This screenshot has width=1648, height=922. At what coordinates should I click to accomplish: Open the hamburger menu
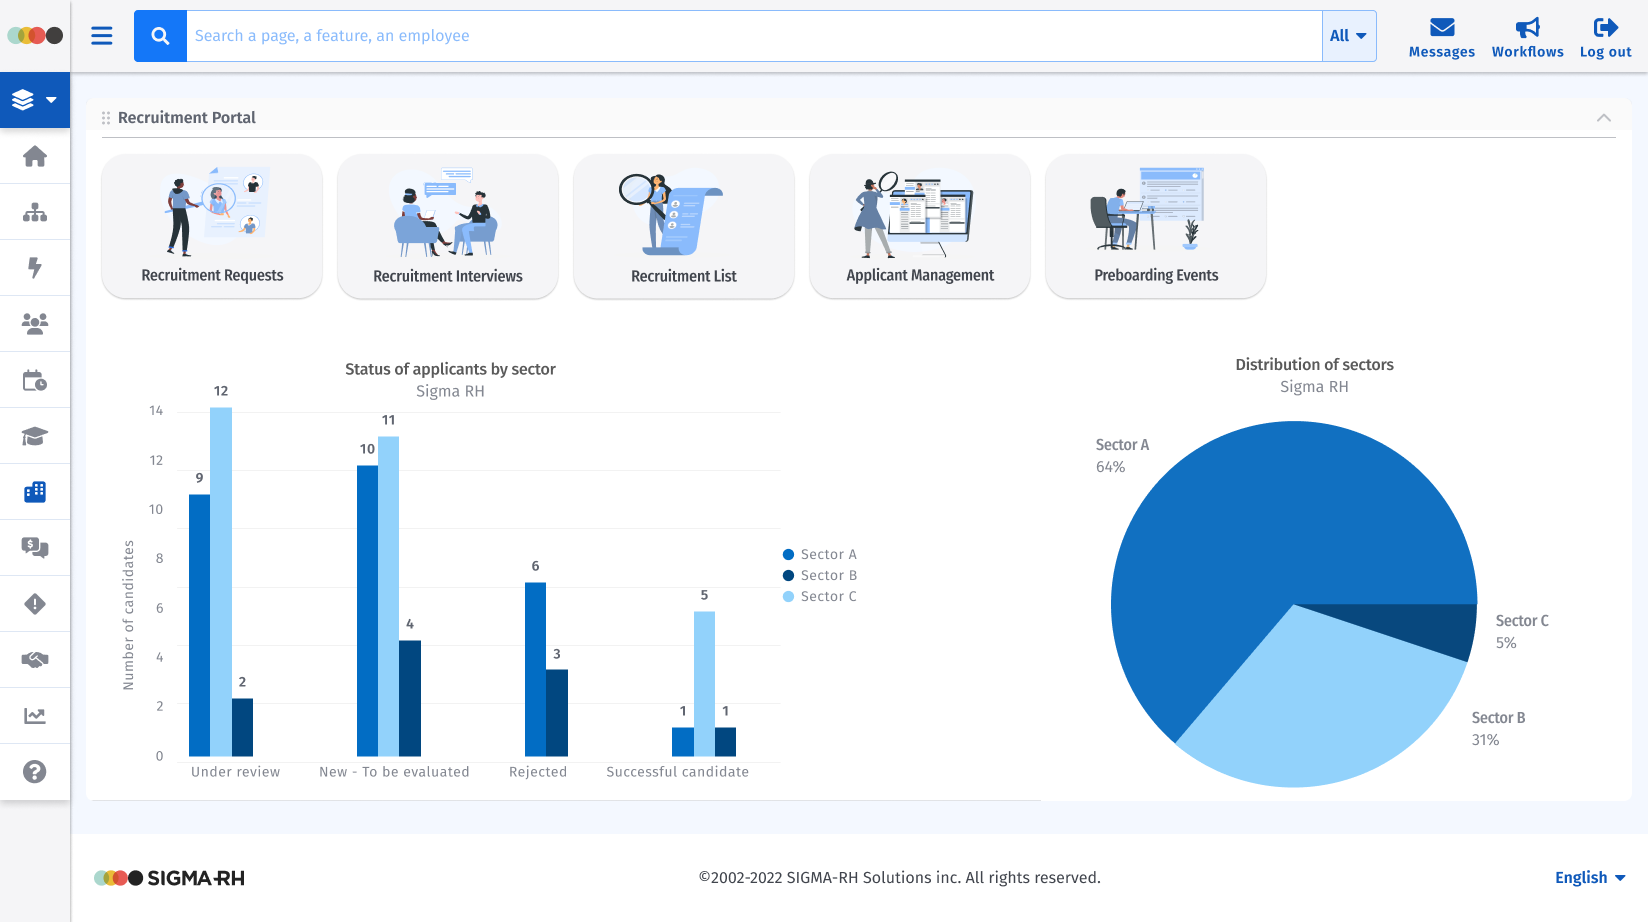[102, 36]
